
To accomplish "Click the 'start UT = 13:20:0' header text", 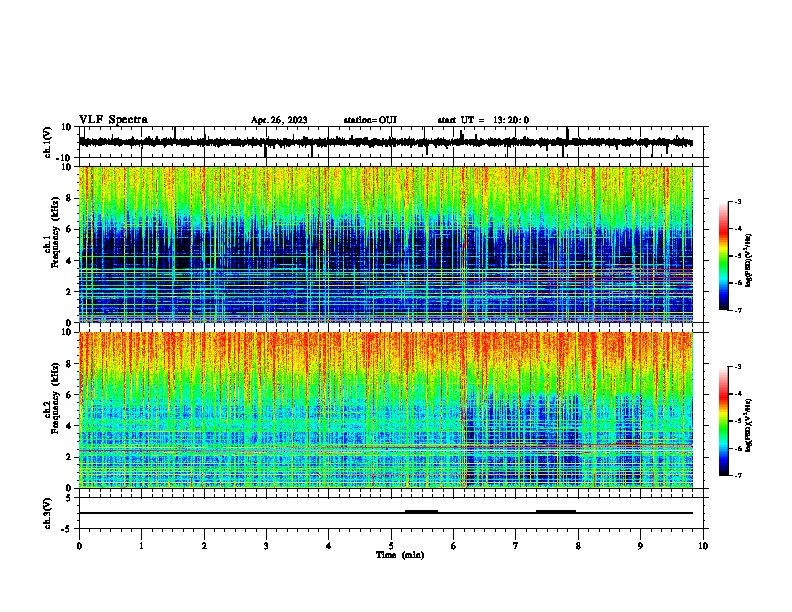I will [x=483, y=120].
